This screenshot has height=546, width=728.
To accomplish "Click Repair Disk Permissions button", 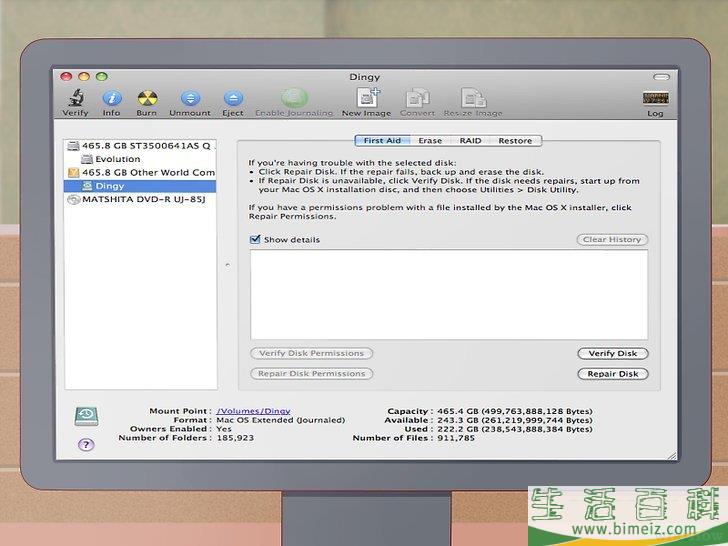I will pyautogui.click(x=312, y=374).
